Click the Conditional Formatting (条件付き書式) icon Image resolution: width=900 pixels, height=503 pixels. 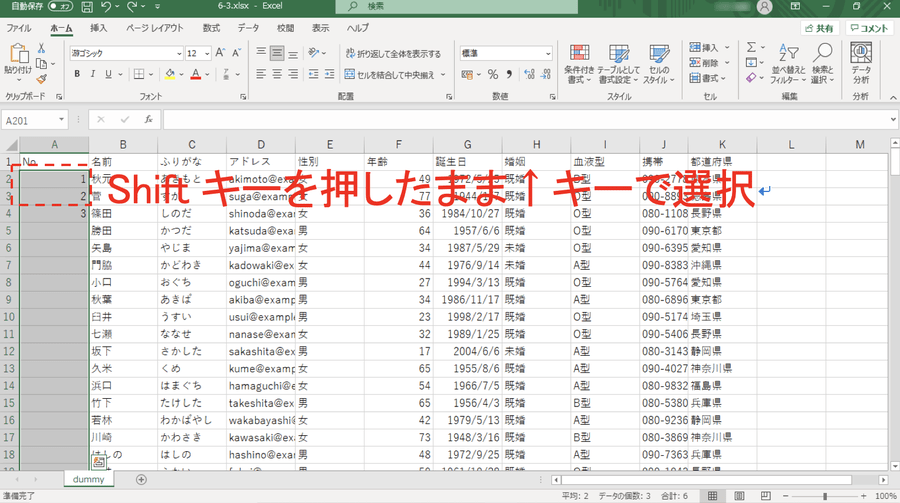pyautogui.click(x=579, y=62)
